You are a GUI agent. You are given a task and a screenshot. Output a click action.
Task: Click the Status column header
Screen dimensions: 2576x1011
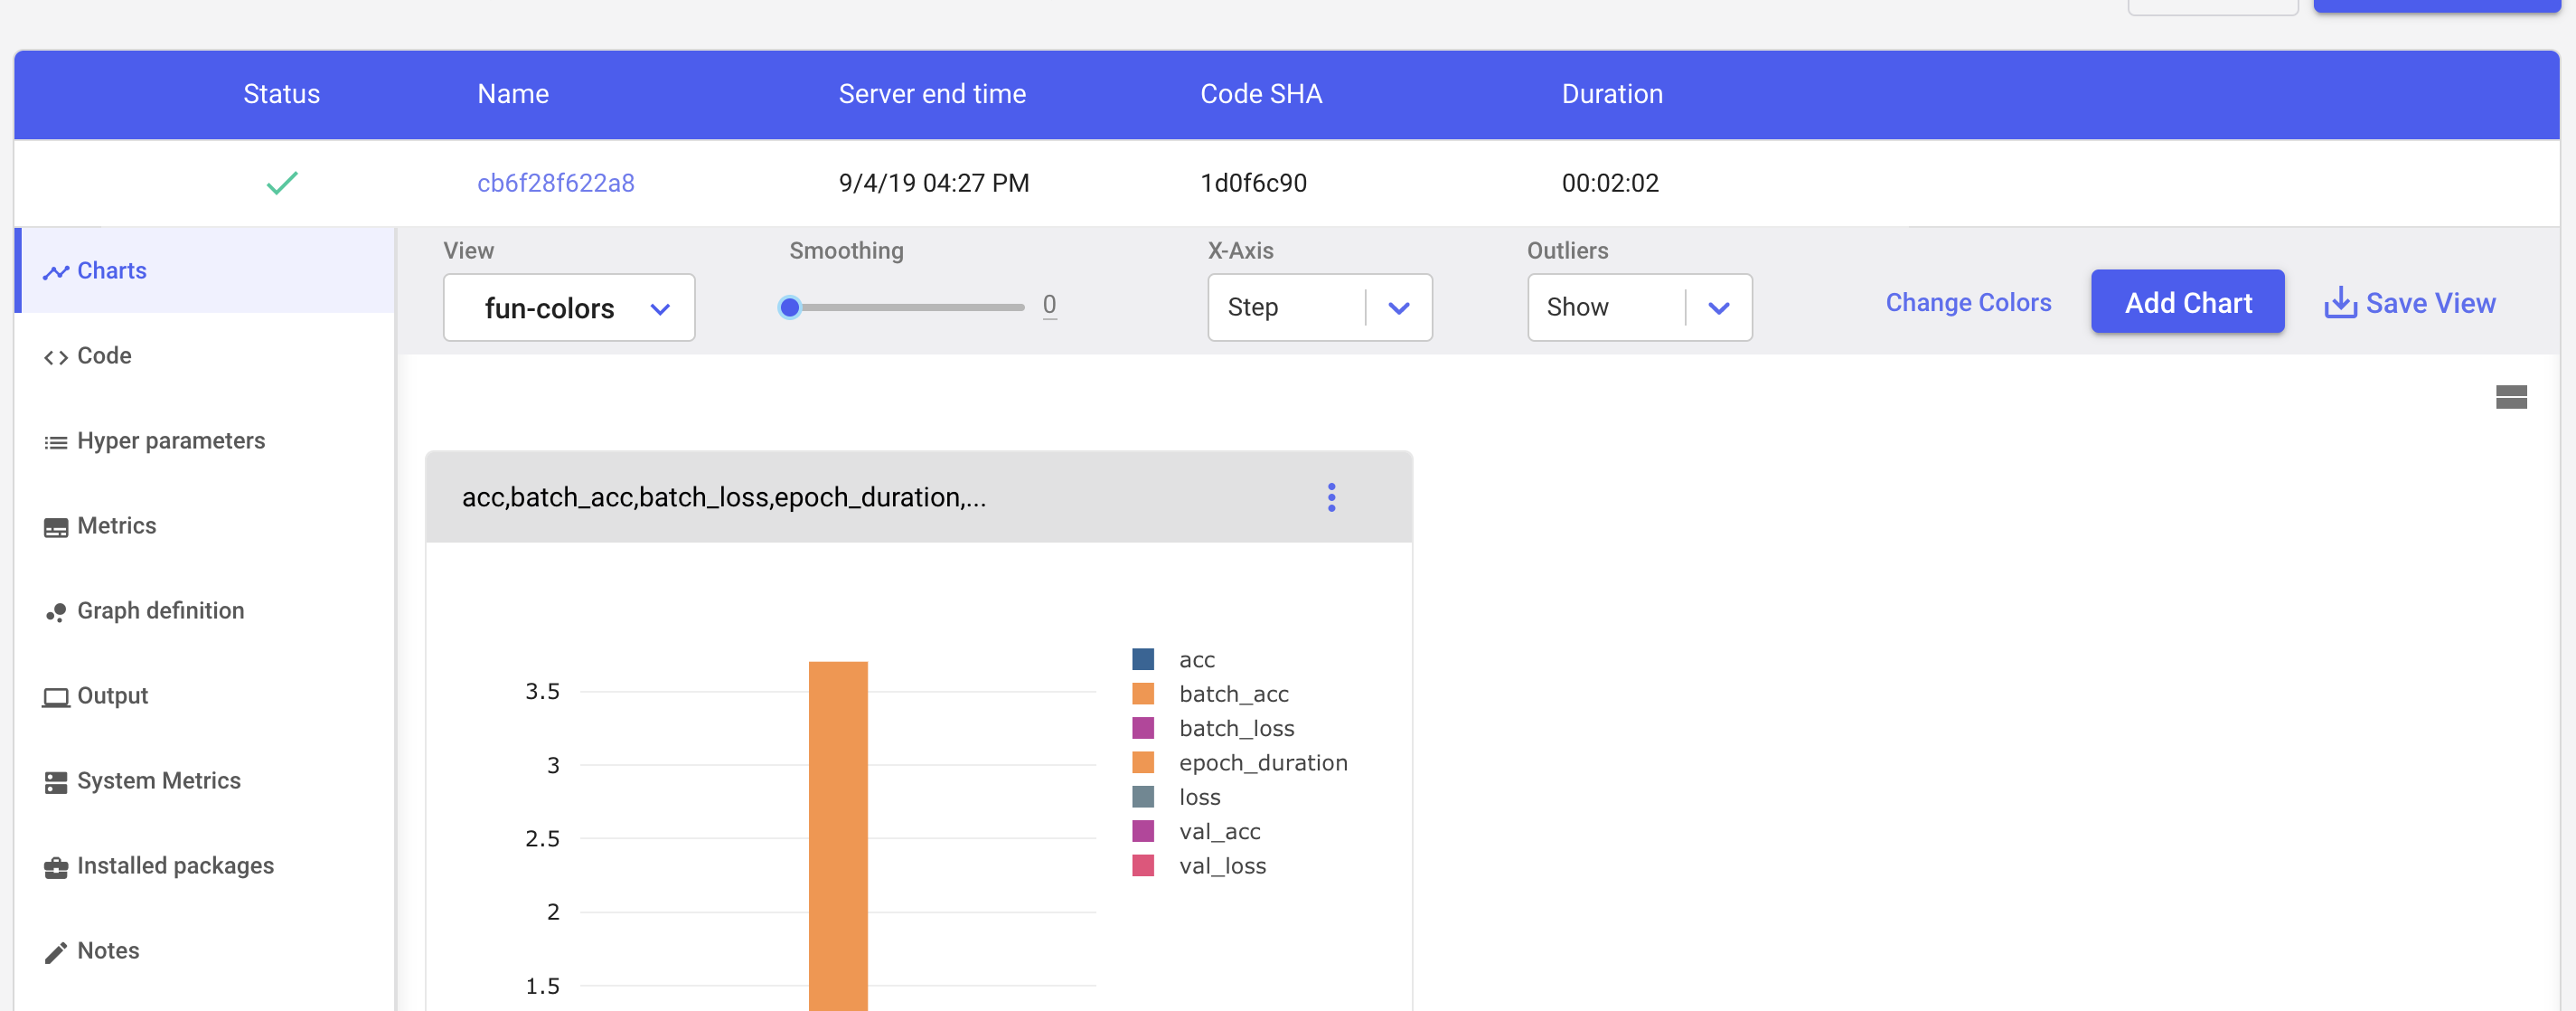(x=282, y=94)
